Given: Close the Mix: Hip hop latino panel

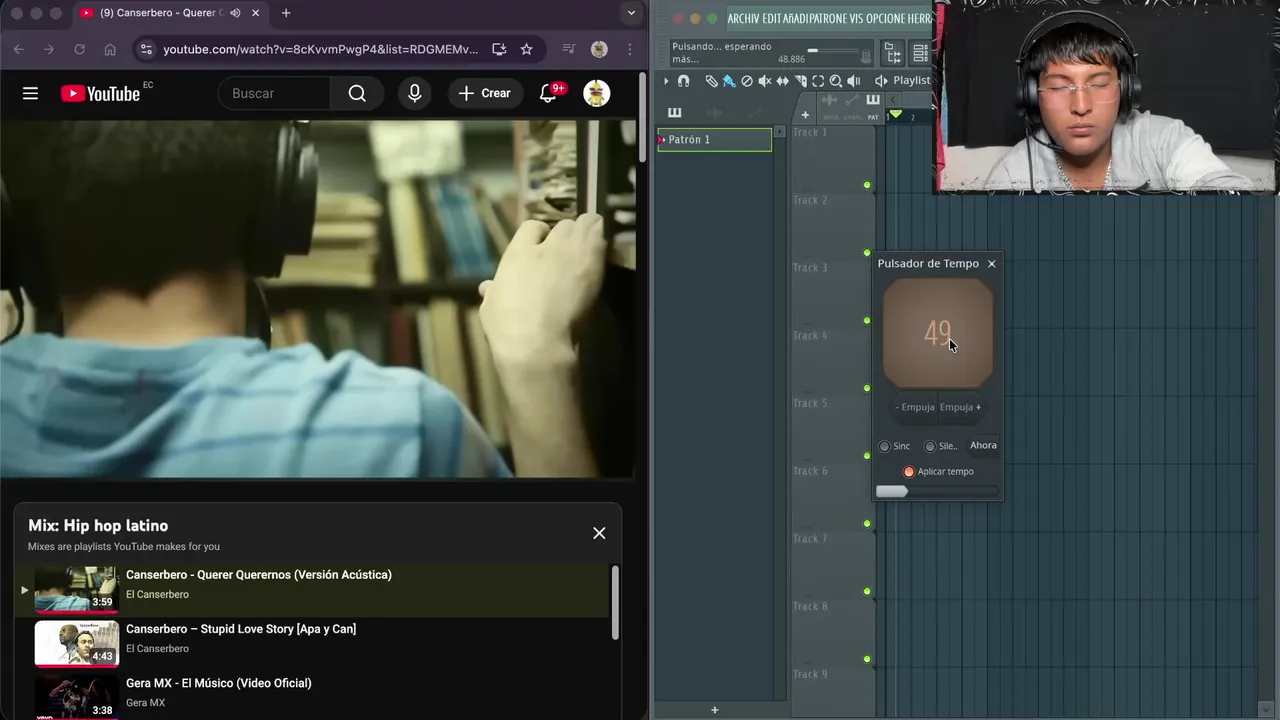Looking at the screenshot, I should [599, 533].
